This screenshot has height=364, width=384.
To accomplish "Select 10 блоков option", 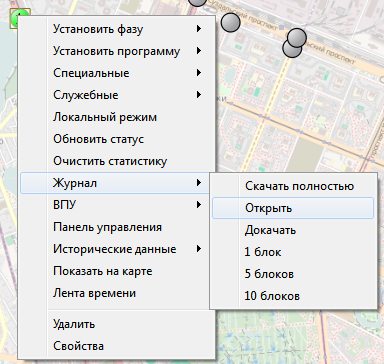I will point(293,296).
